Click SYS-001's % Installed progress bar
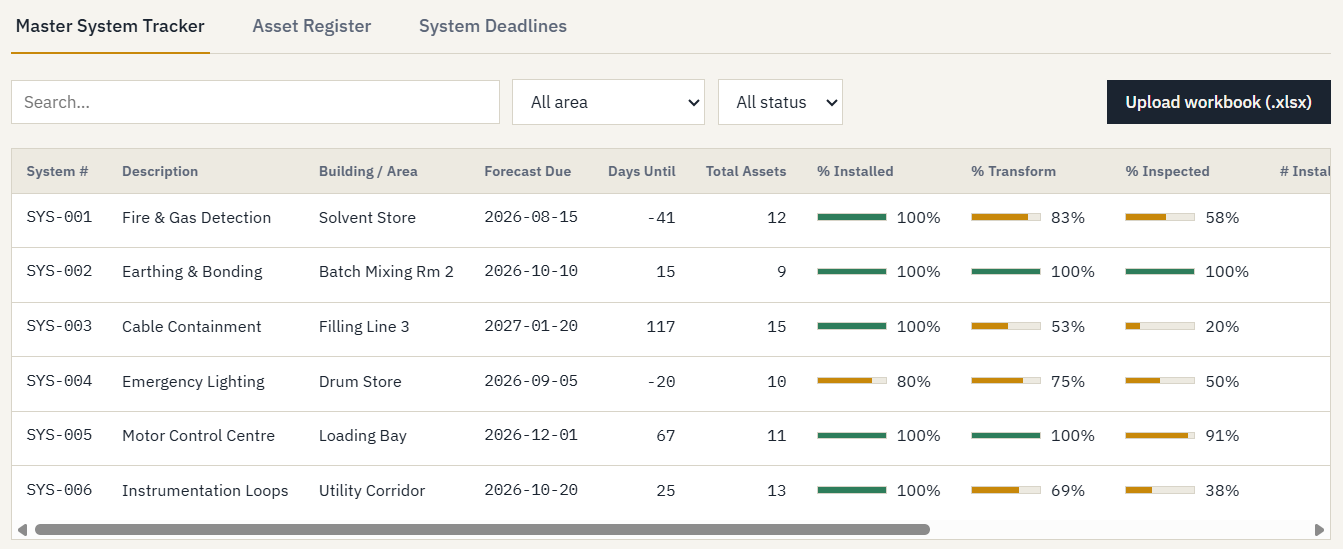Viewport: 1343px width, 549px height. click(852, 217)
